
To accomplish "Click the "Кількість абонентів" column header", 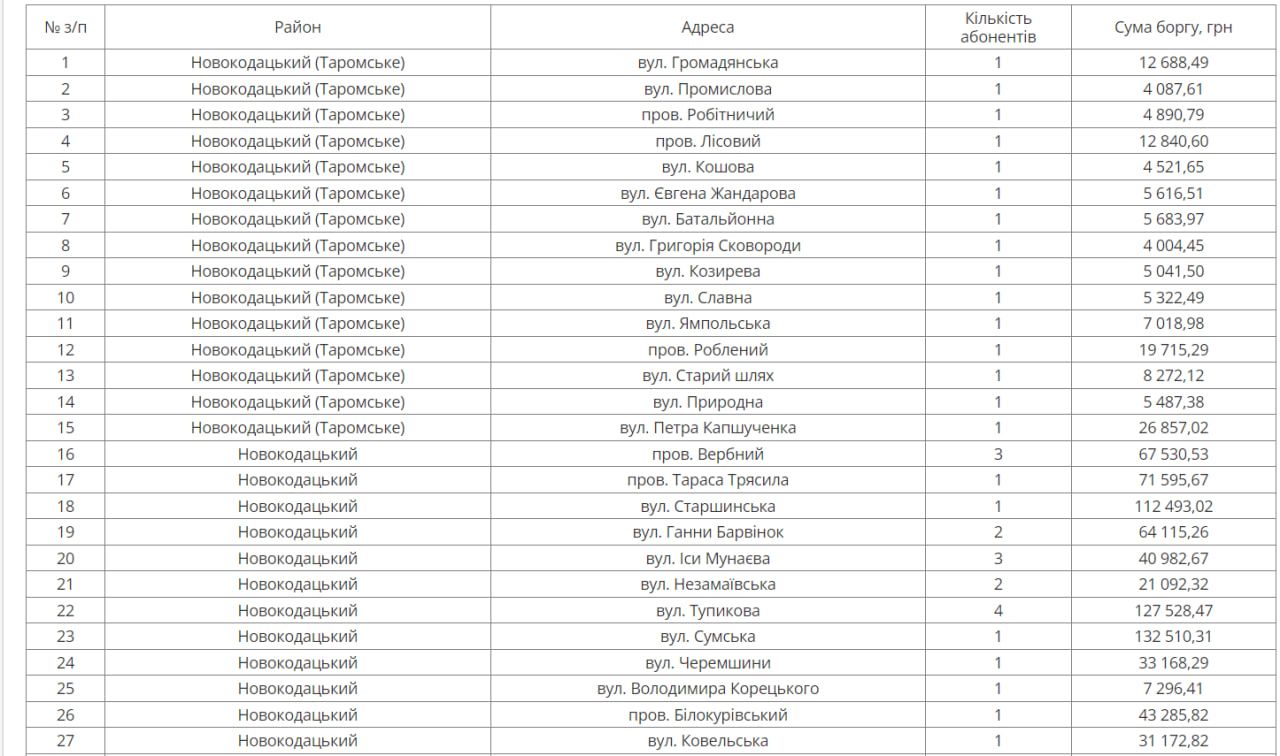I will click(x=998, y=28).
